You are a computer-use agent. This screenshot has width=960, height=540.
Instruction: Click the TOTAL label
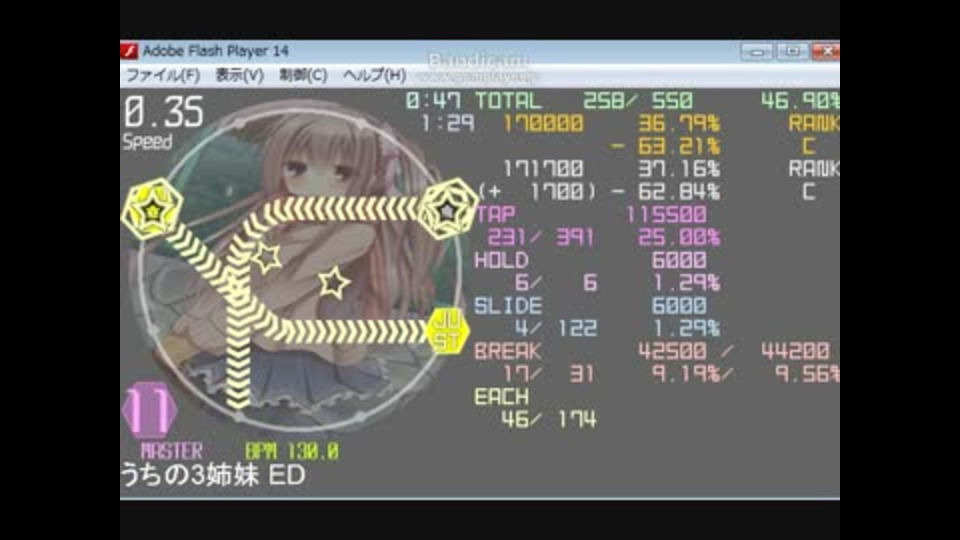coord(508,101)
